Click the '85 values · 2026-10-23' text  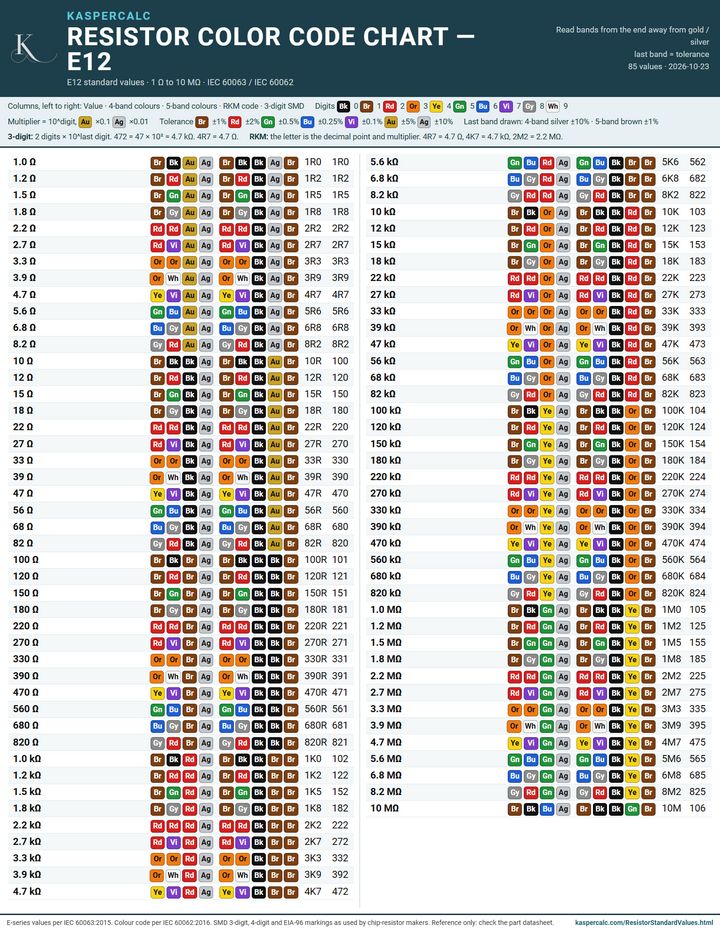tap(668, 67)
